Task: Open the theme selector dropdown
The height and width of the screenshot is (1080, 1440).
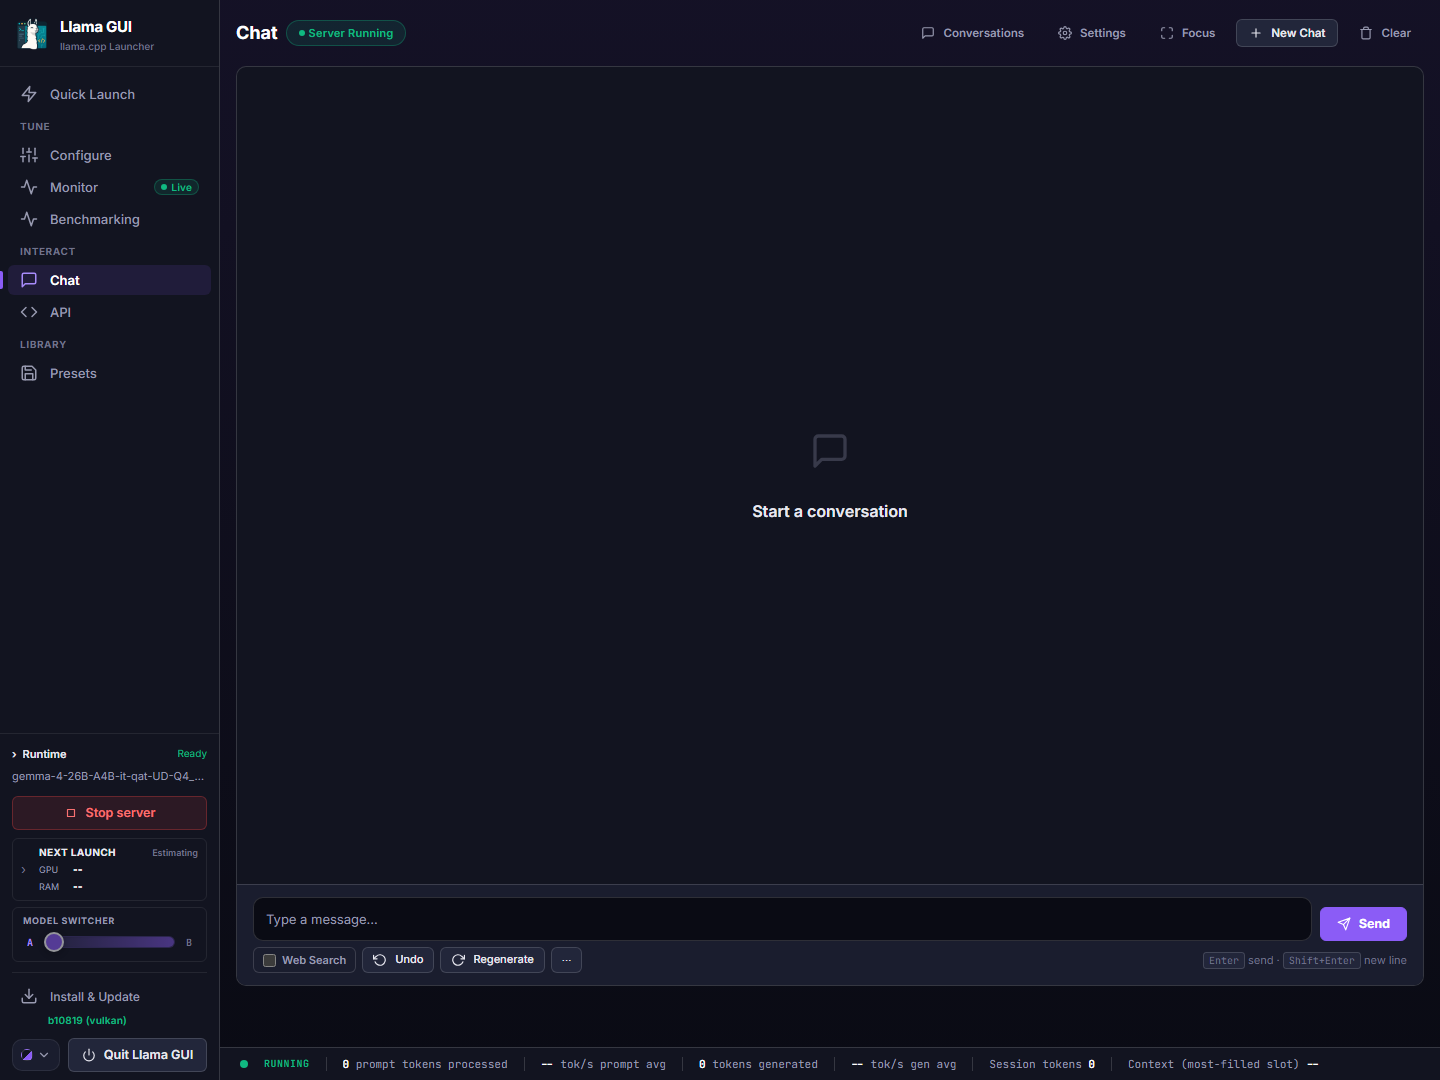Action: [x=36, y=1055]
